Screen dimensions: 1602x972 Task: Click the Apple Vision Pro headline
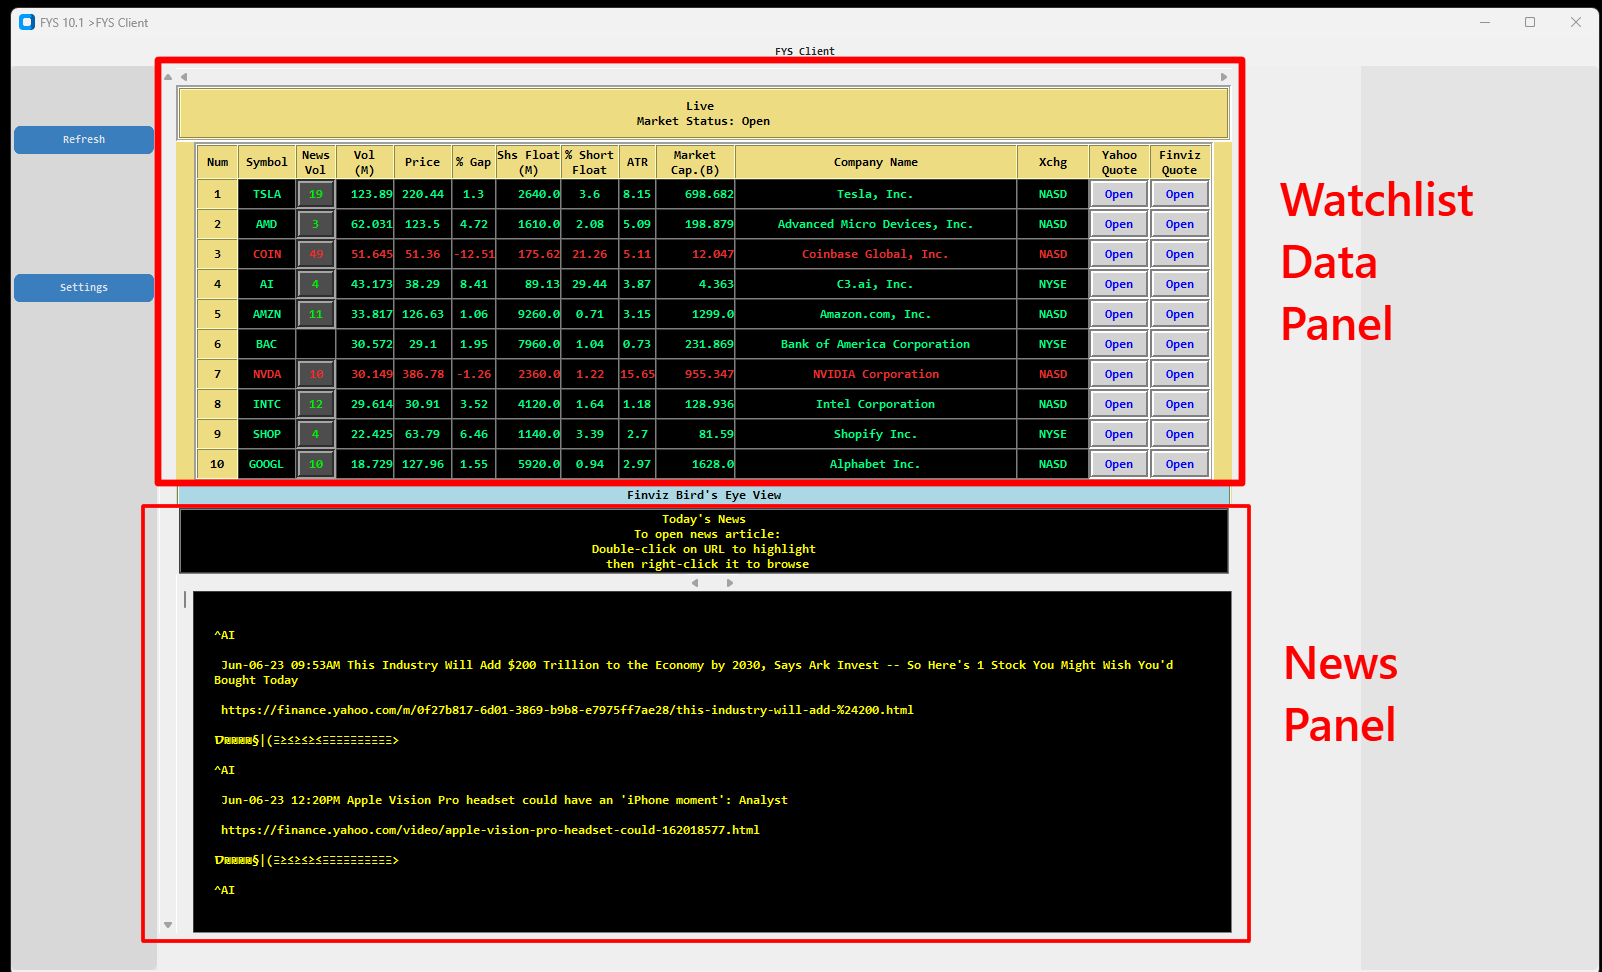(567, 800)
